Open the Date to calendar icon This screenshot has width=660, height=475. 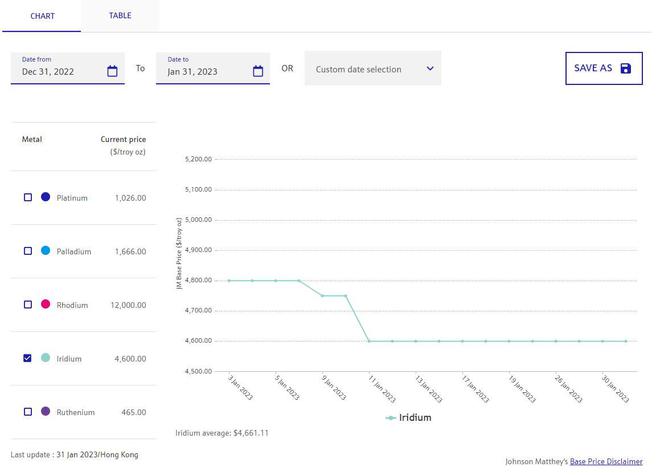[x=258, y=71]
